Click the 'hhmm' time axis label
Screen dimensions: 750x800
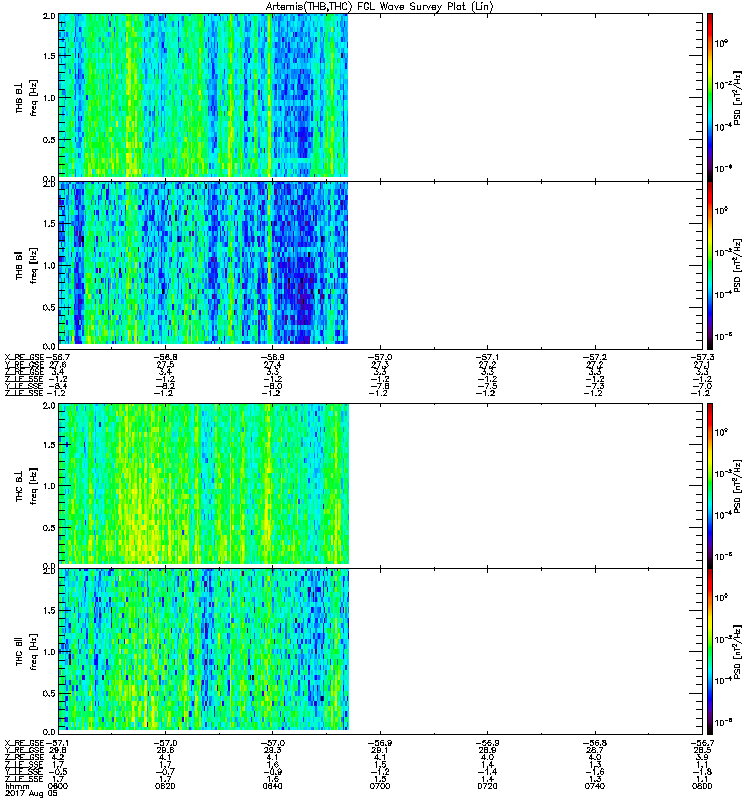point(17,786)
